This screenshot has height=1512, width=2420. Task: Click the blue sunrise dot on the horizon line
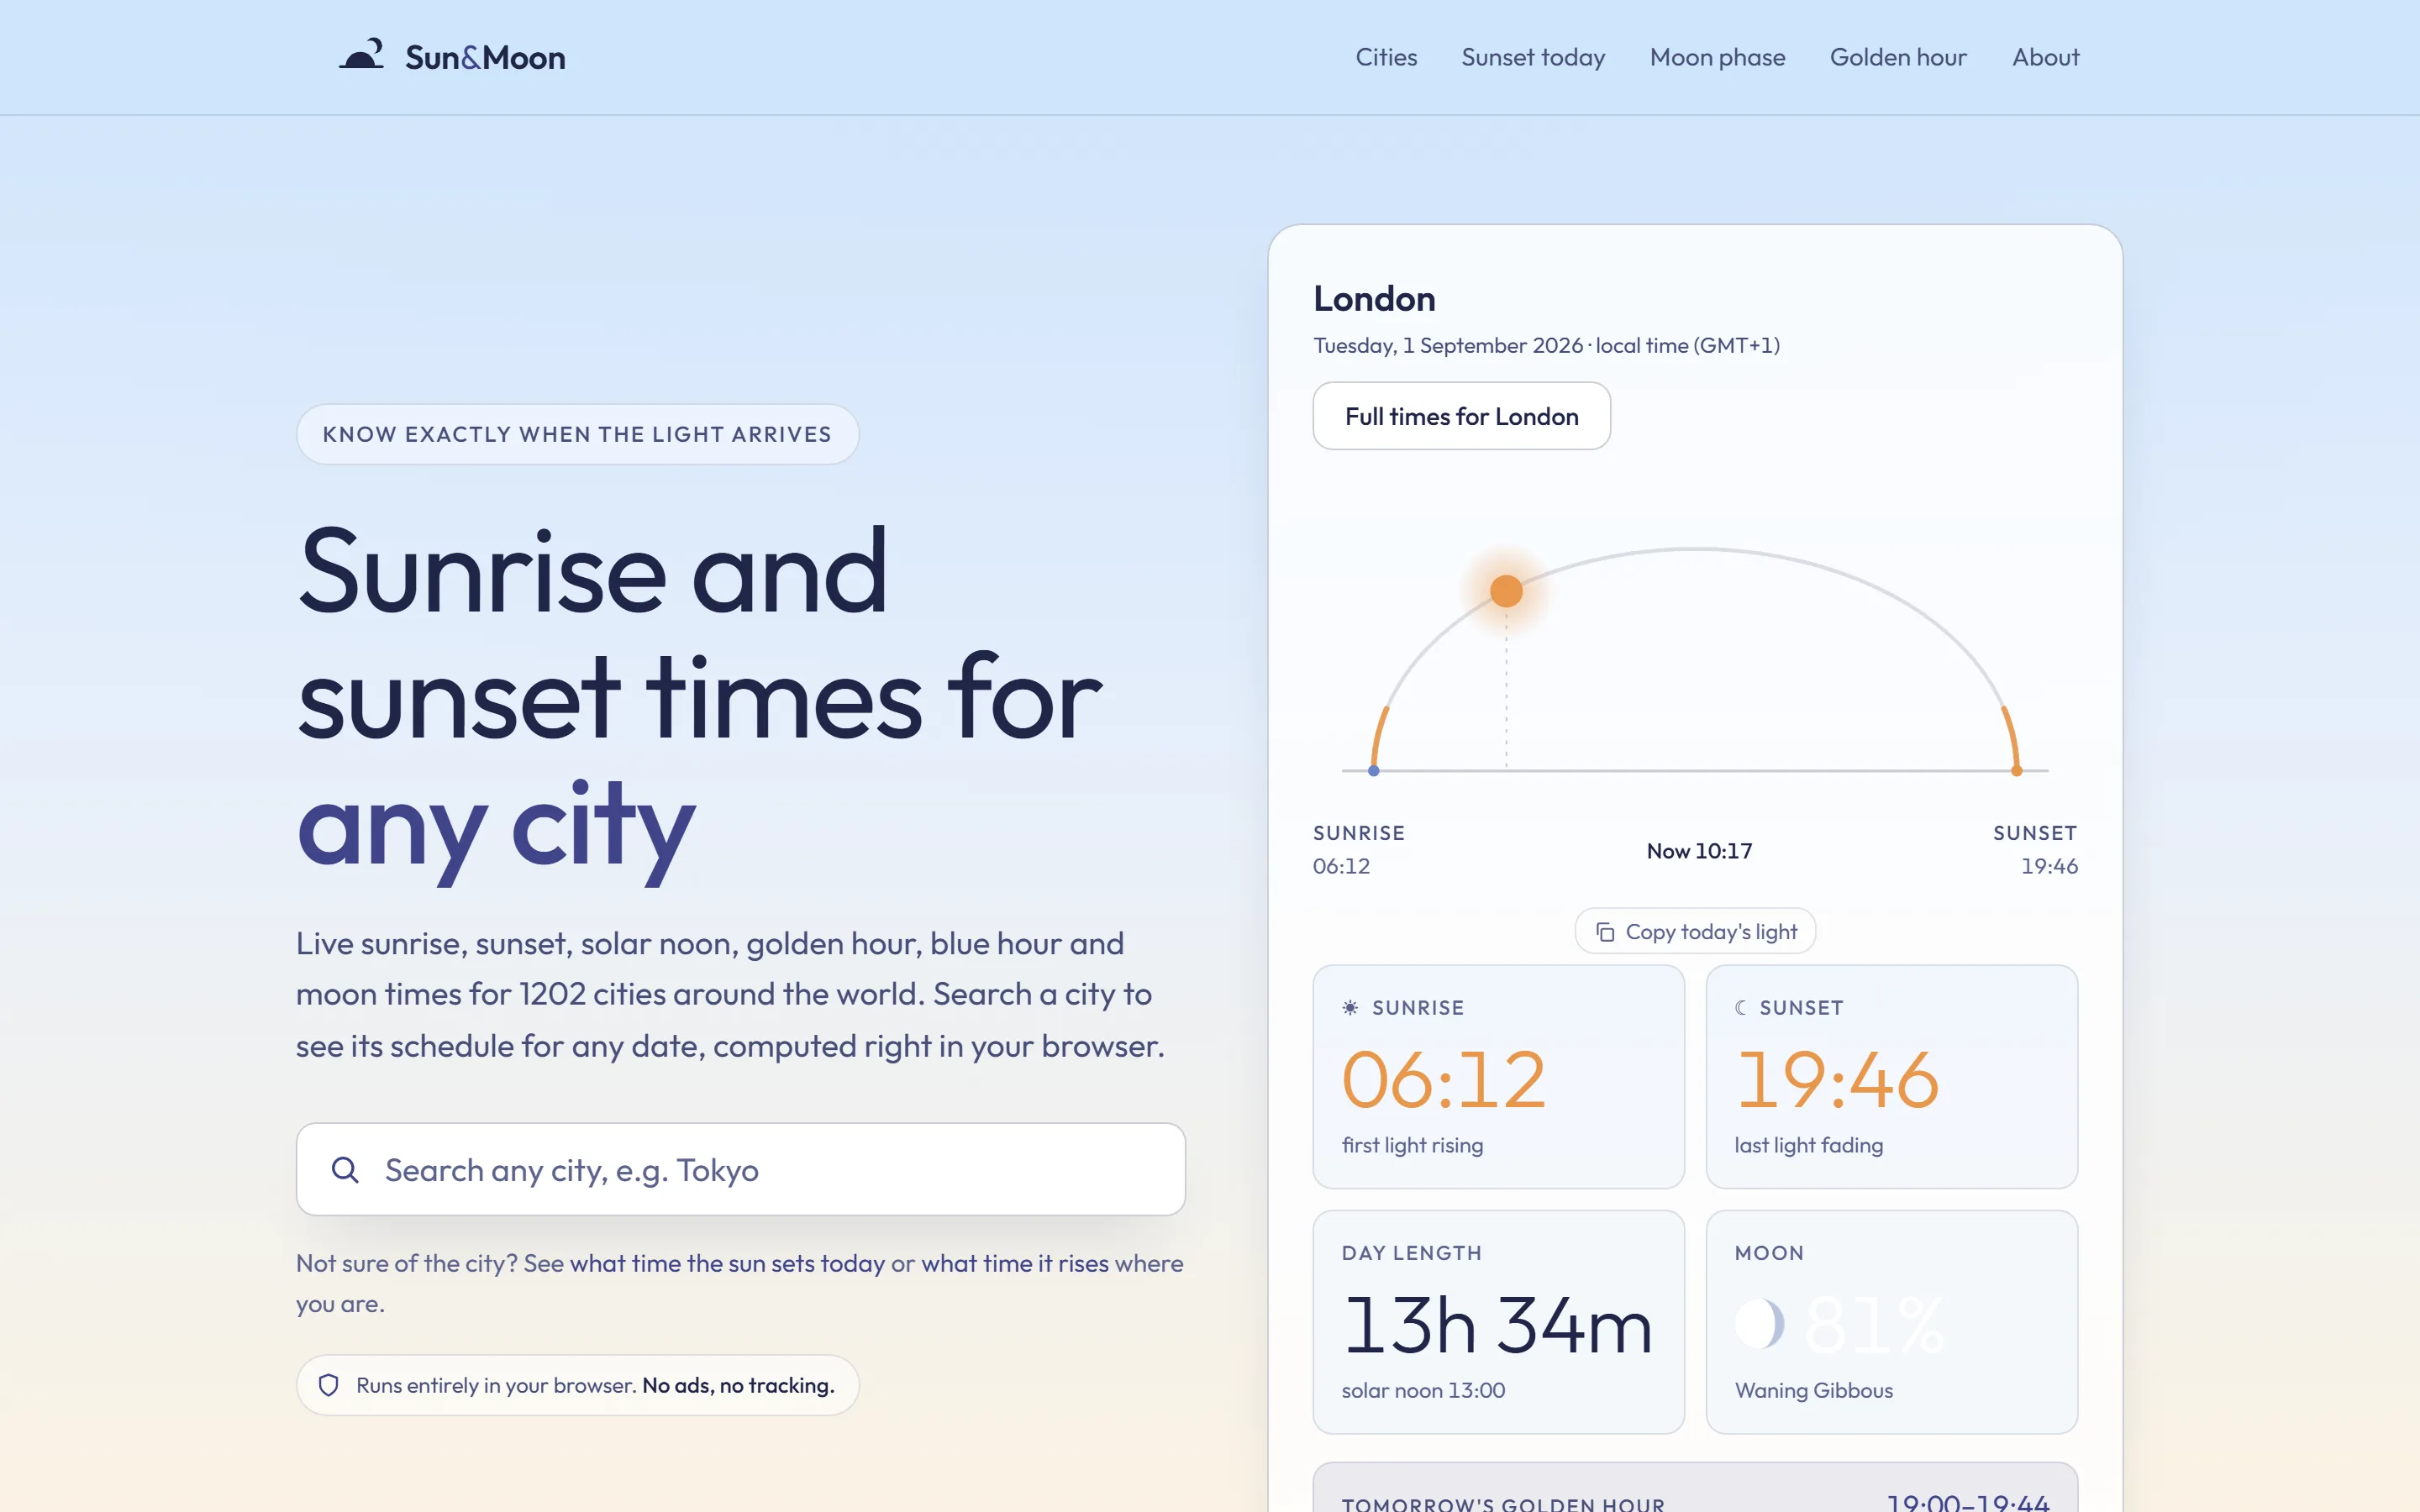[1374, 770]
